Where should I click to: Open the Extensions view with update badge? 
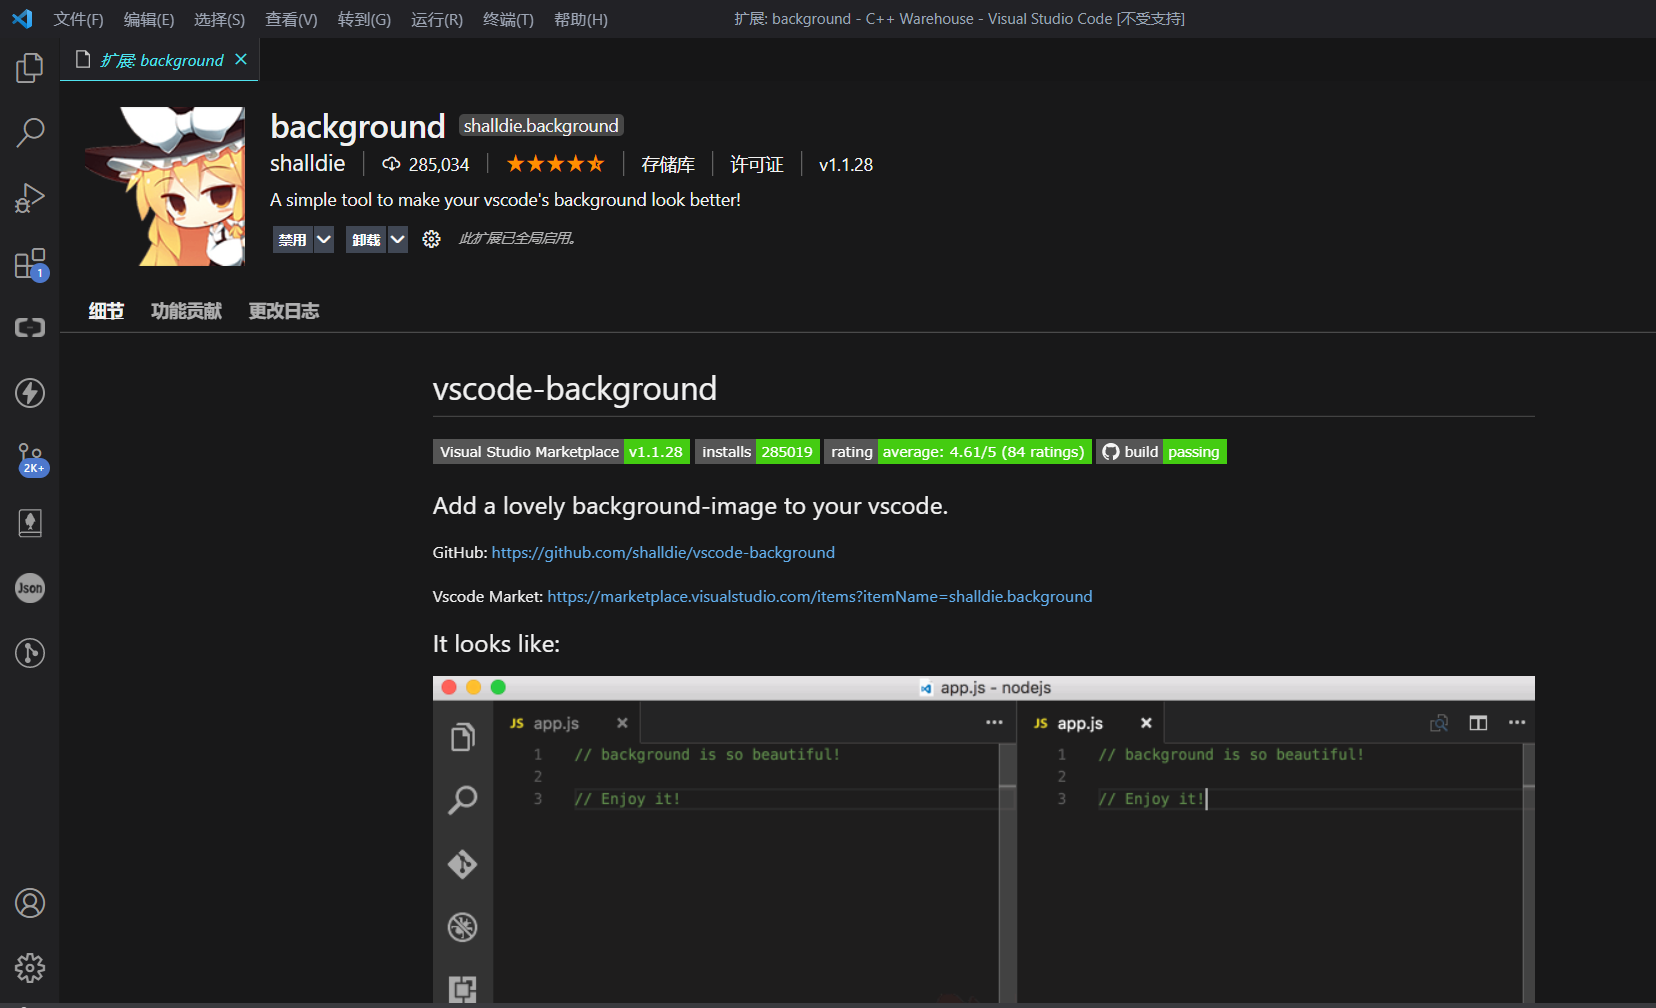[30, 264]
